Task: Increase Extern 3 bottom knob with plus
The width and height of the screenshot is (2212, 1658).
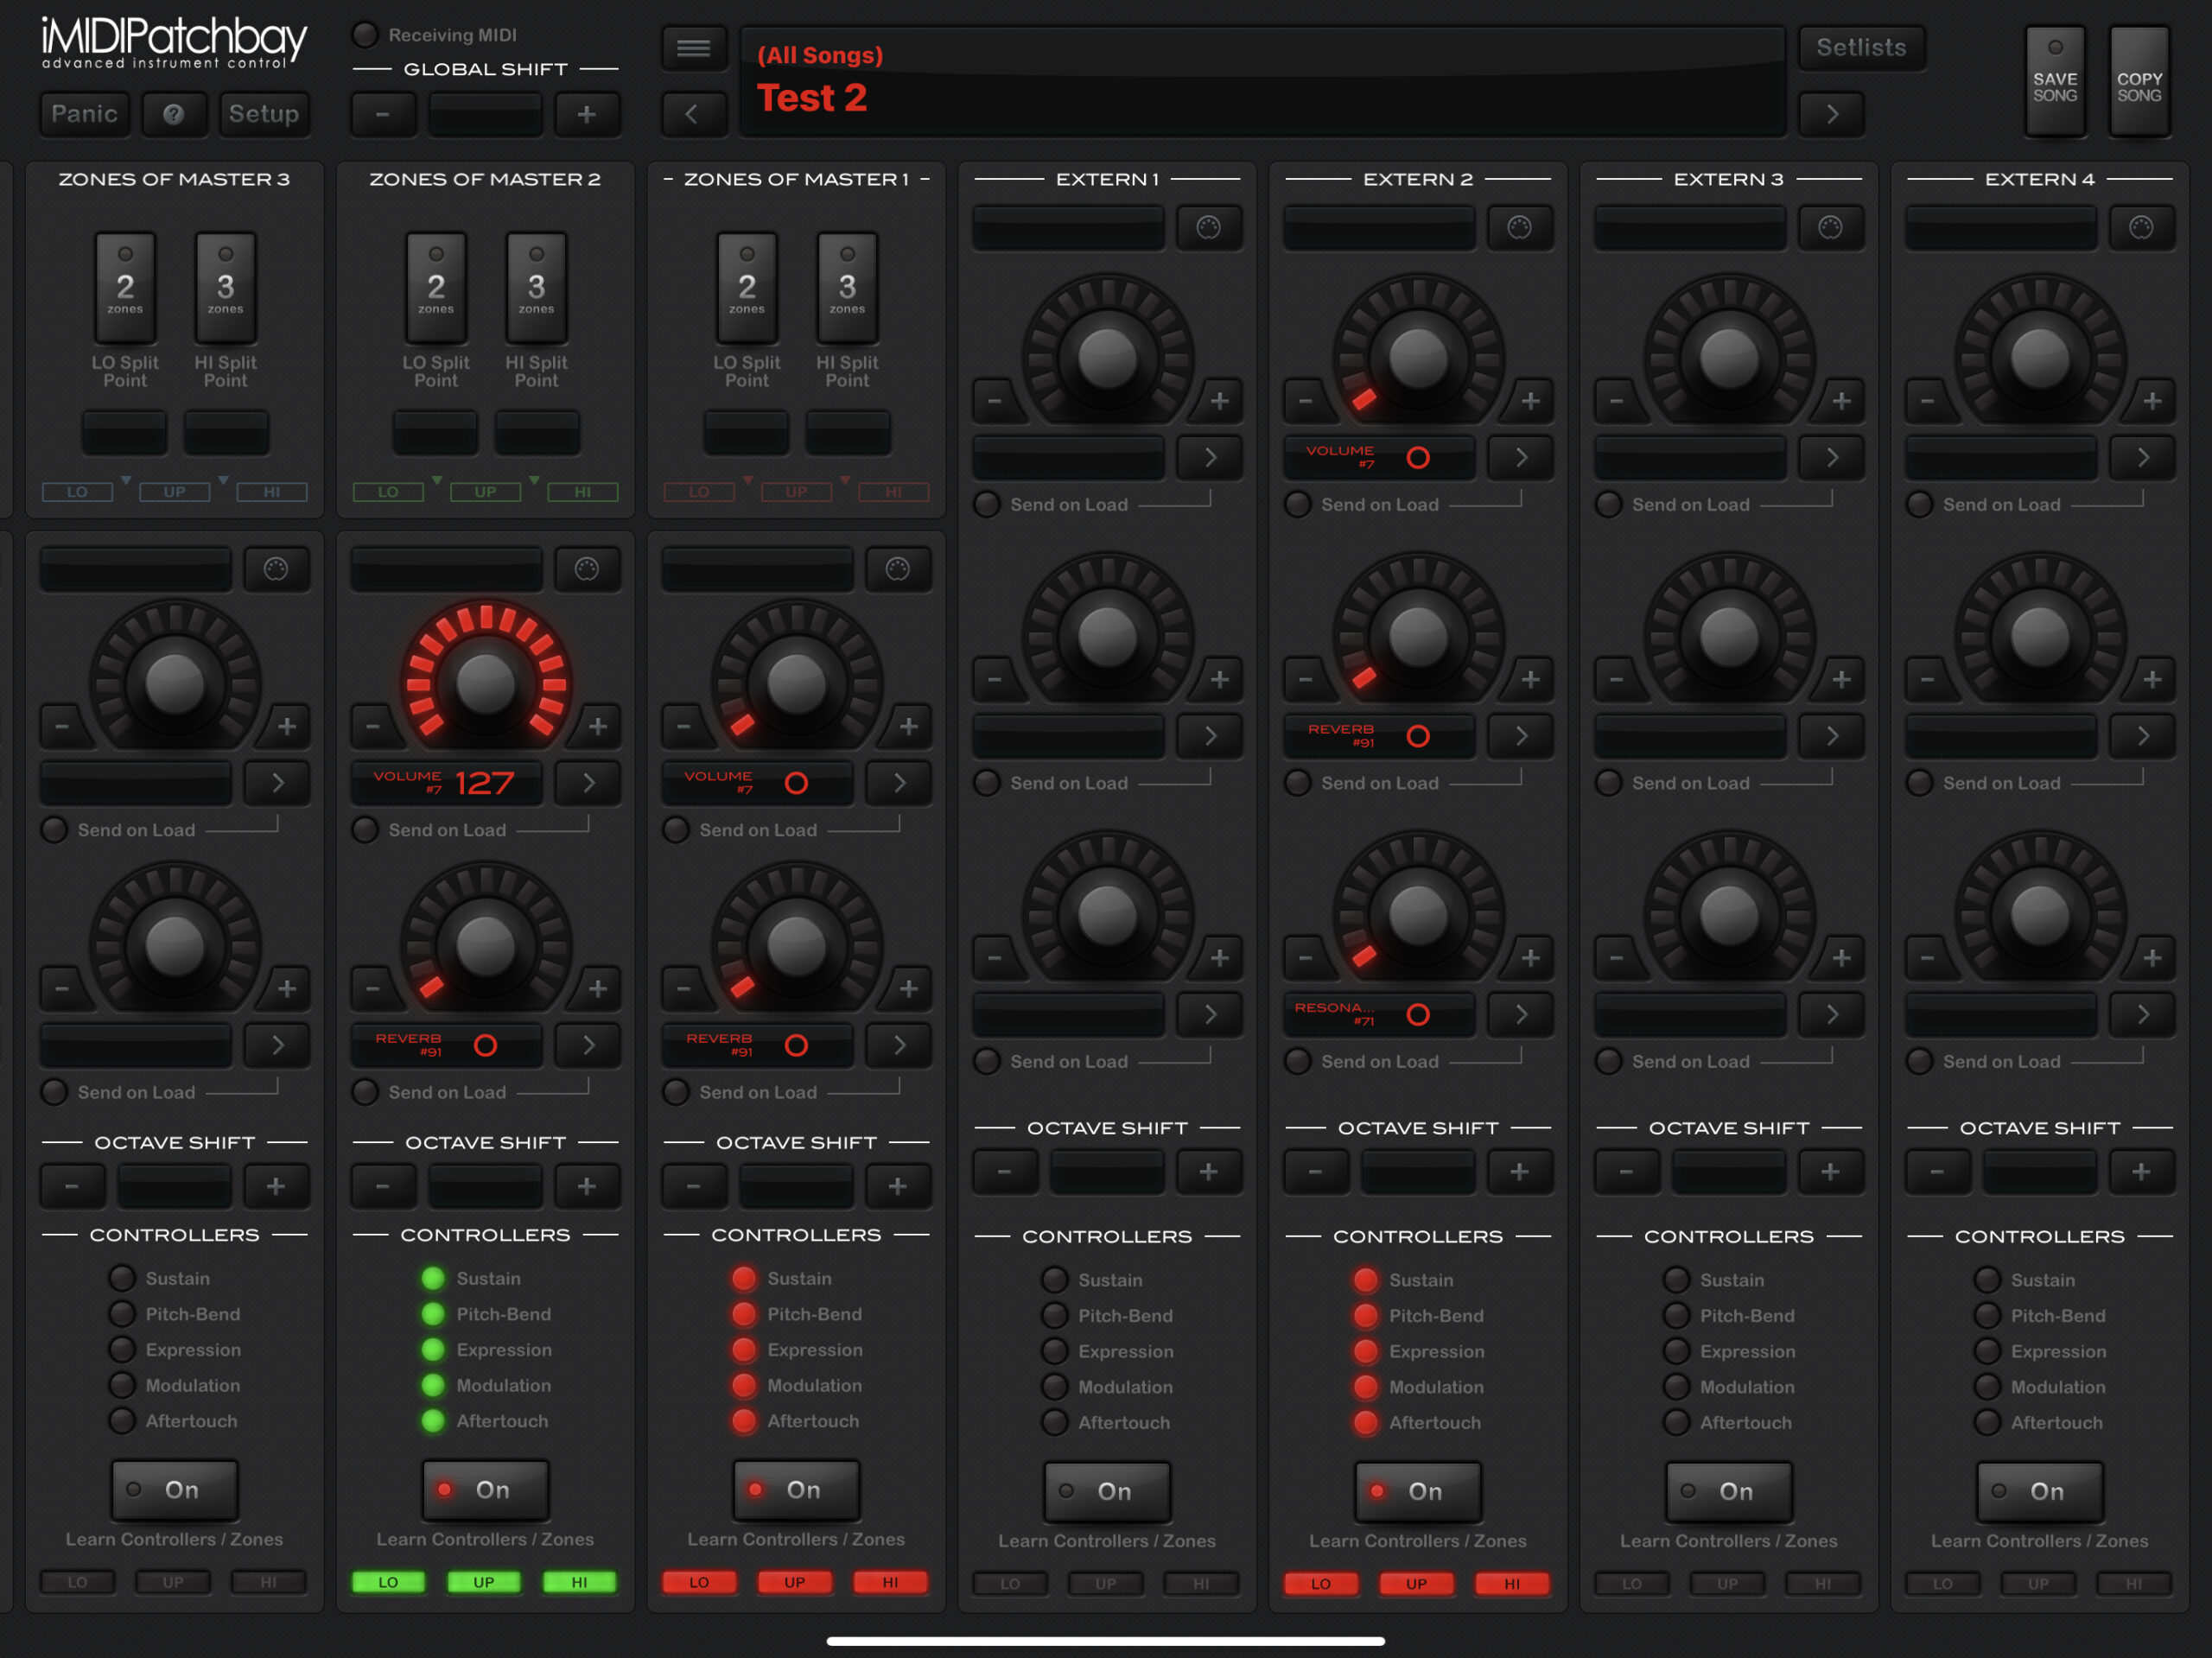Action: pos(1841,958)
